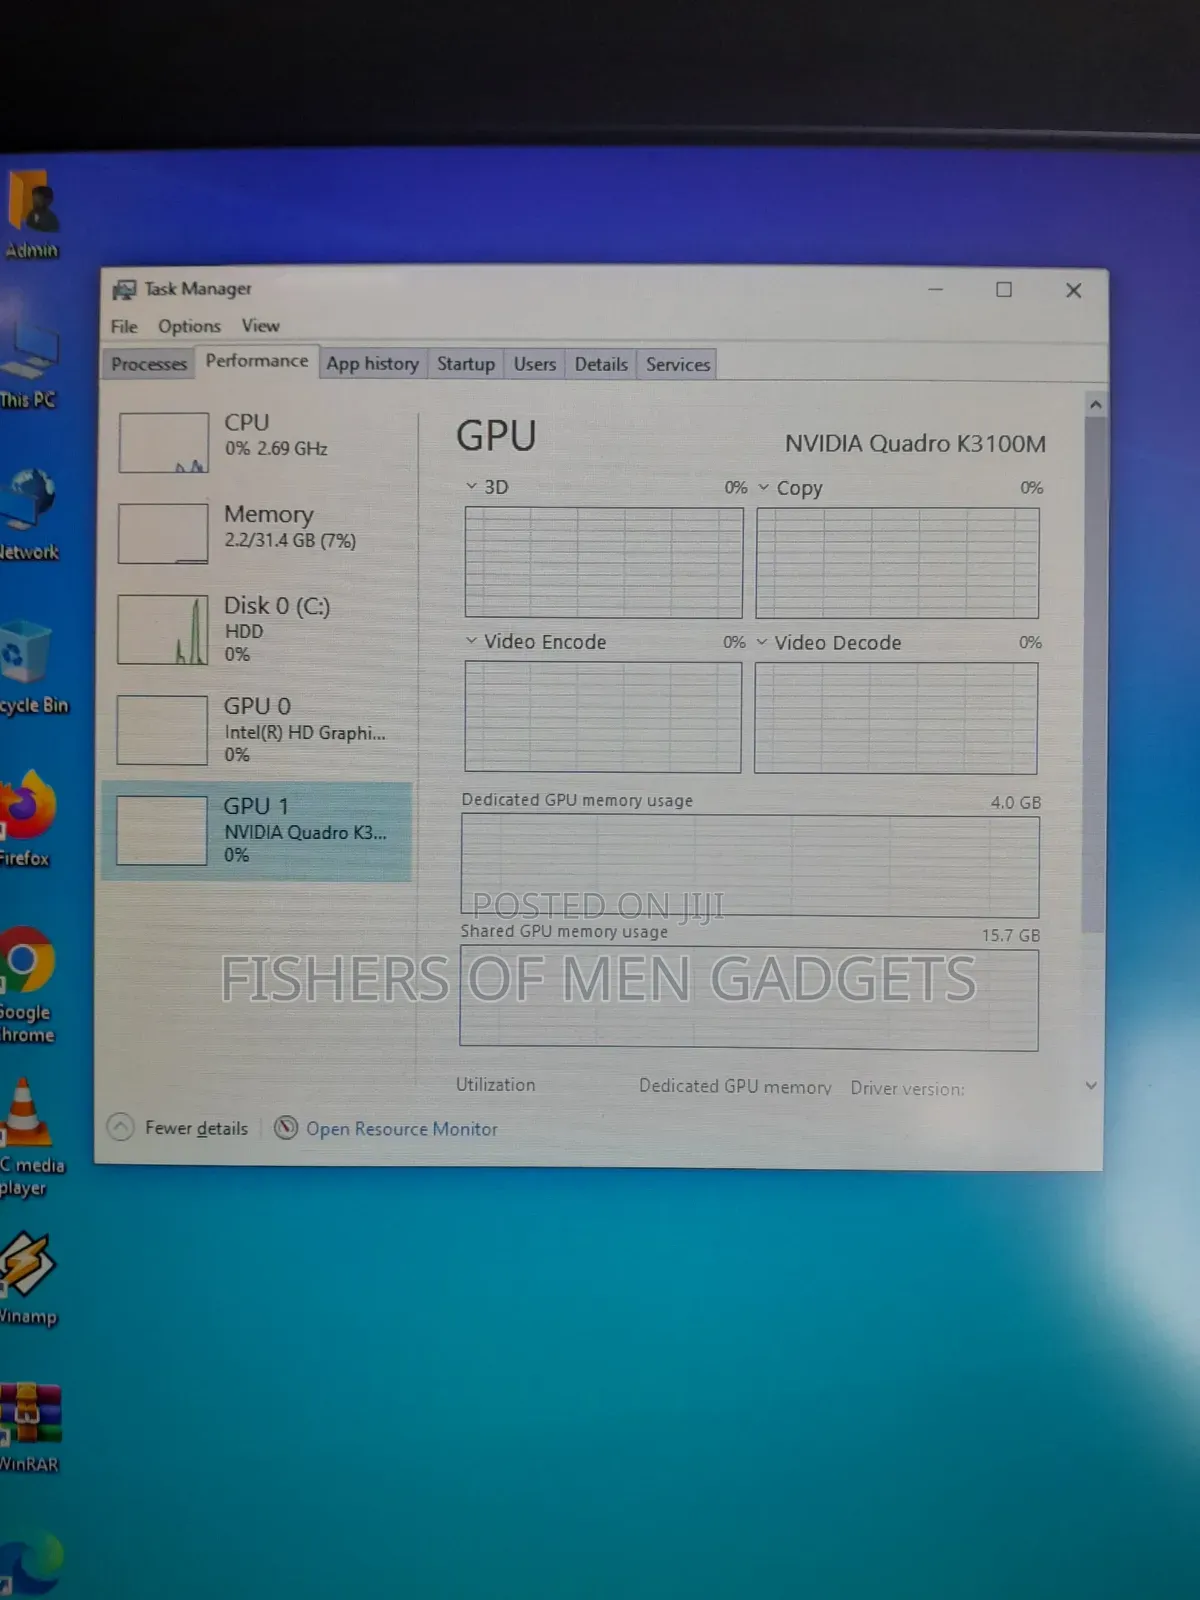Open the Video Encode engine dropdown
1200x1600 pixels.
pyautogui.click(x=471, y=641)
